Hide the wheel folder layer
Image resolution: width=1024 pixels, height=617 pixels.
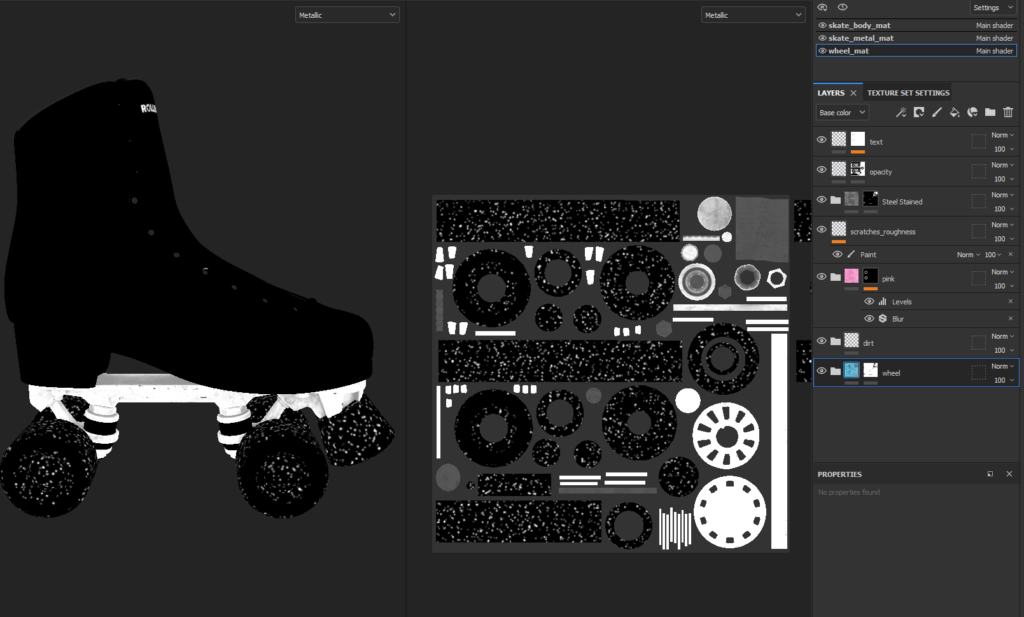(x=822, y=371)
